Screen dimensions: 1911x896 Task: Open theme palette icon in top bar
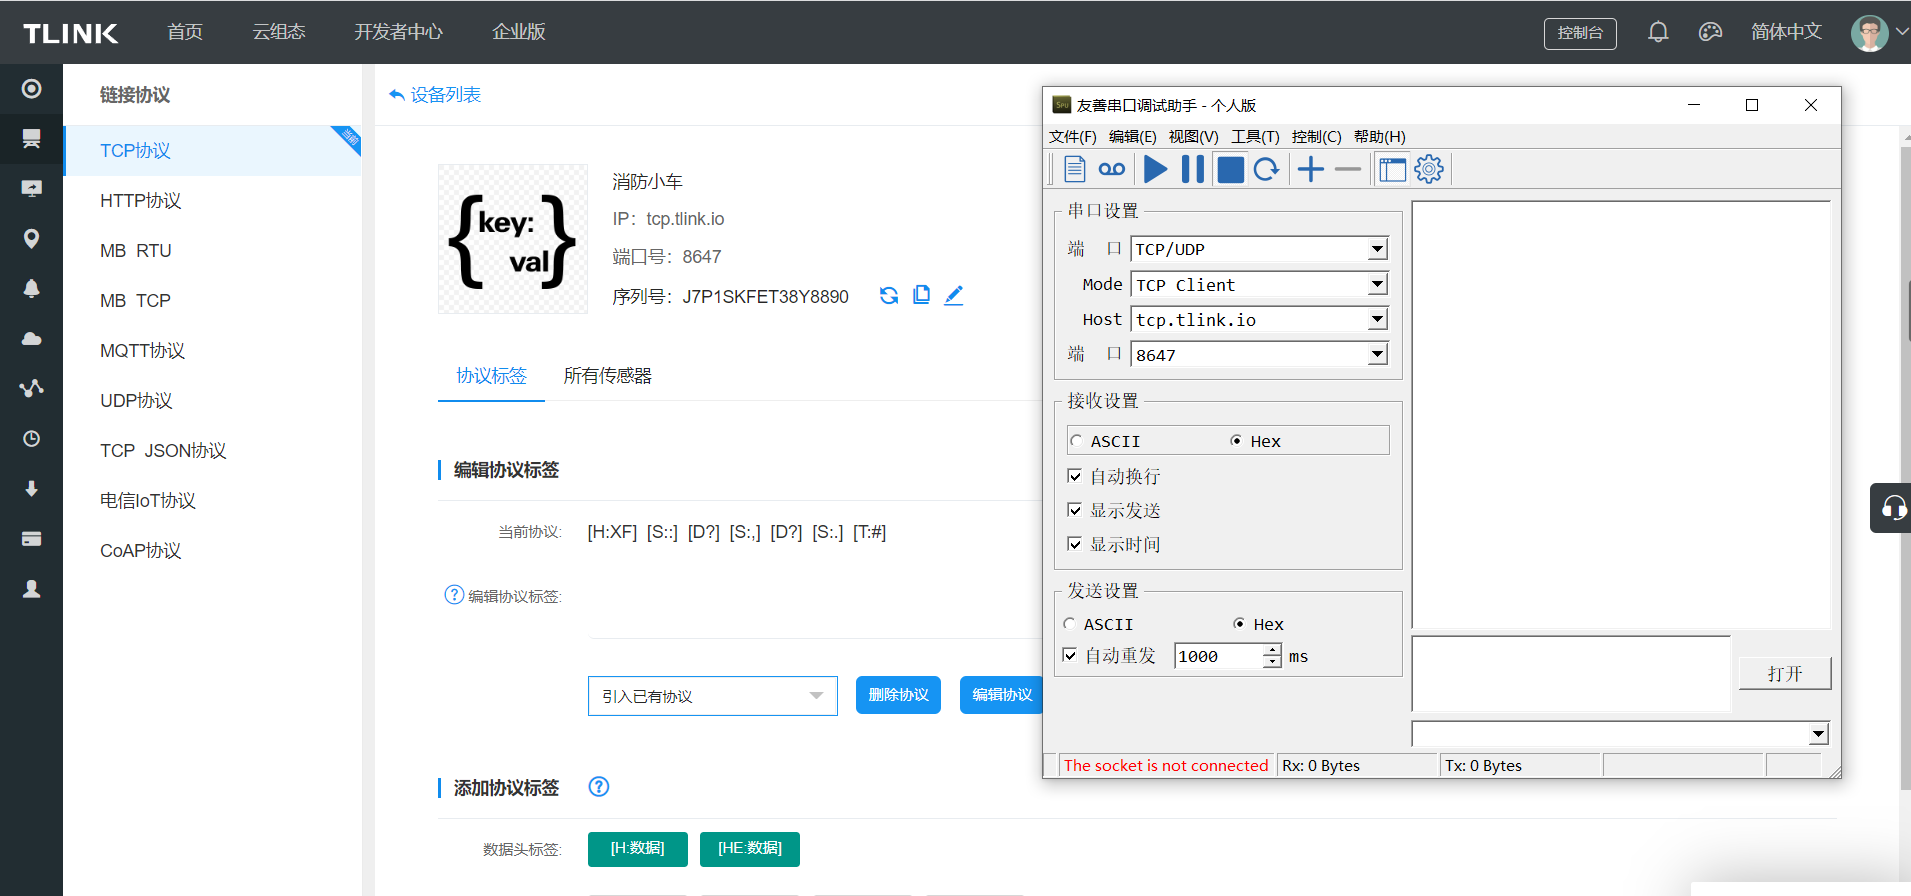click(x=1710, y=32)
